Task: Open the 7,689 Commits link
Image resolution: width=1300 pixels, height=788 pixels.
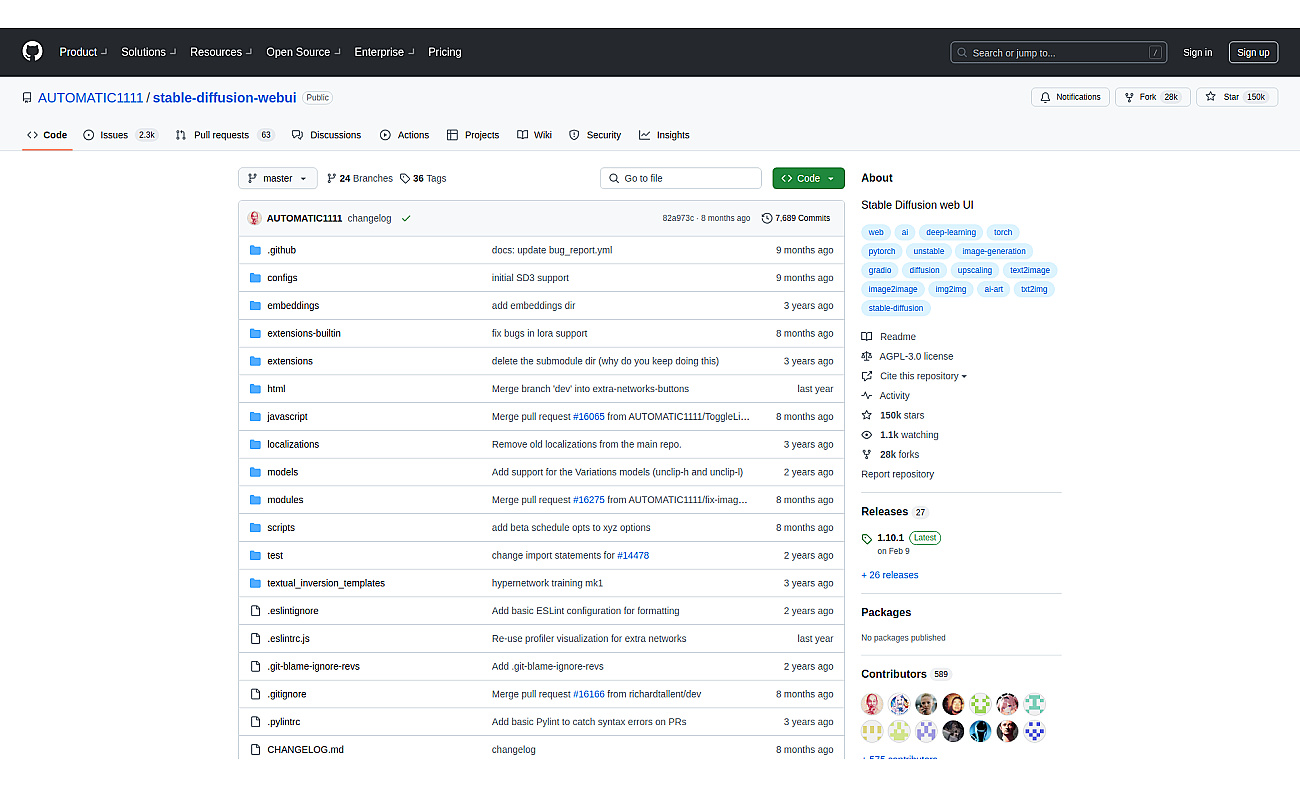Action: (x=796, y=218)
